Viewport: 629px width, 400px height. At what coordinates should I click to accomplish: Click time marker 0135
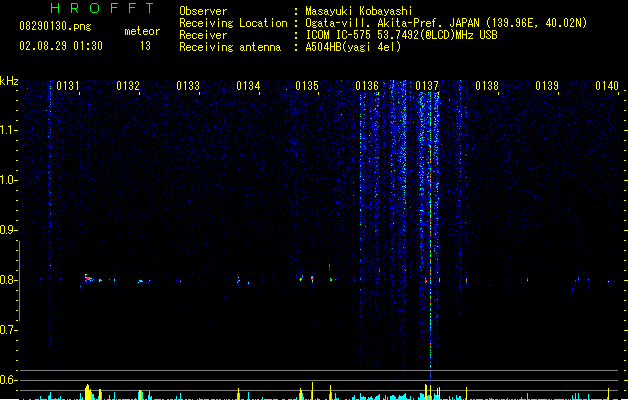pyautogui.click(x=307, y=86)
